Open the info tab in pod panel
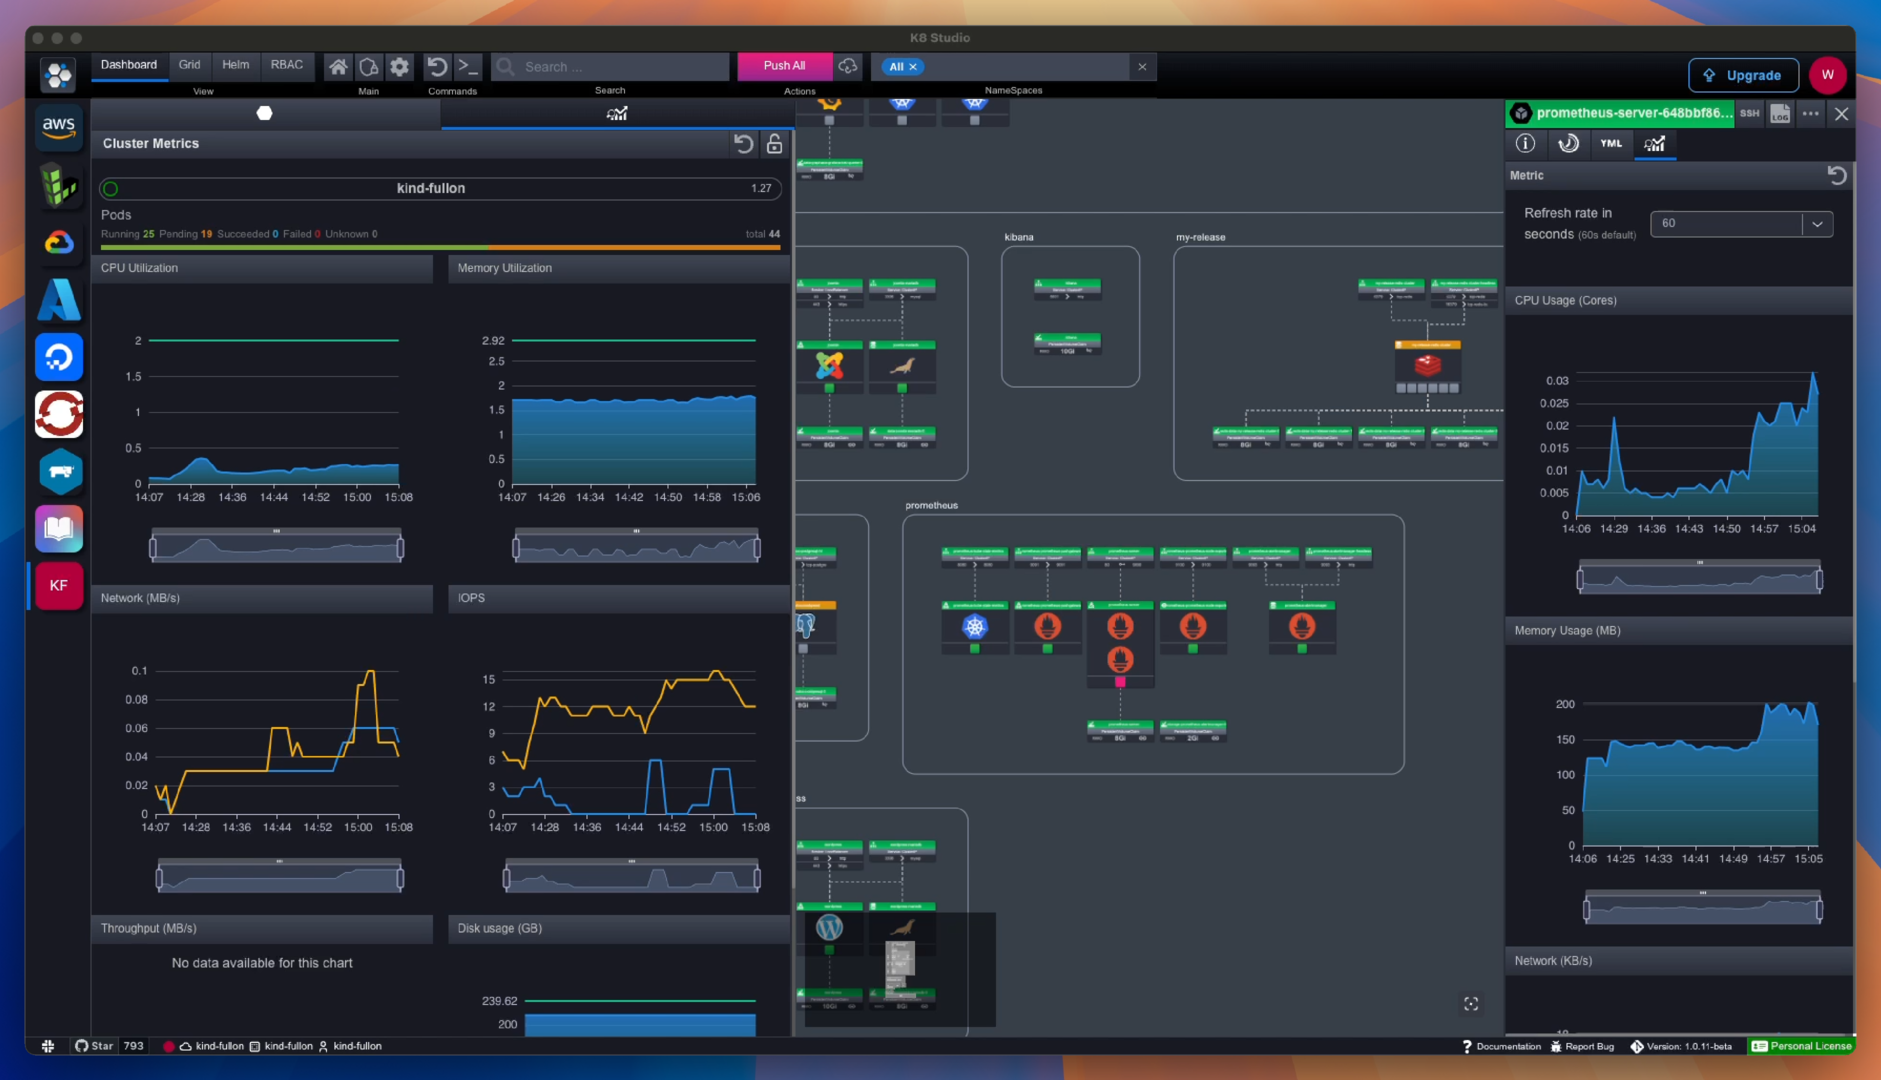Image resolution: width=1881 pixels, height=1080 pixels. pyautogui.click(x=1525, y=143)
